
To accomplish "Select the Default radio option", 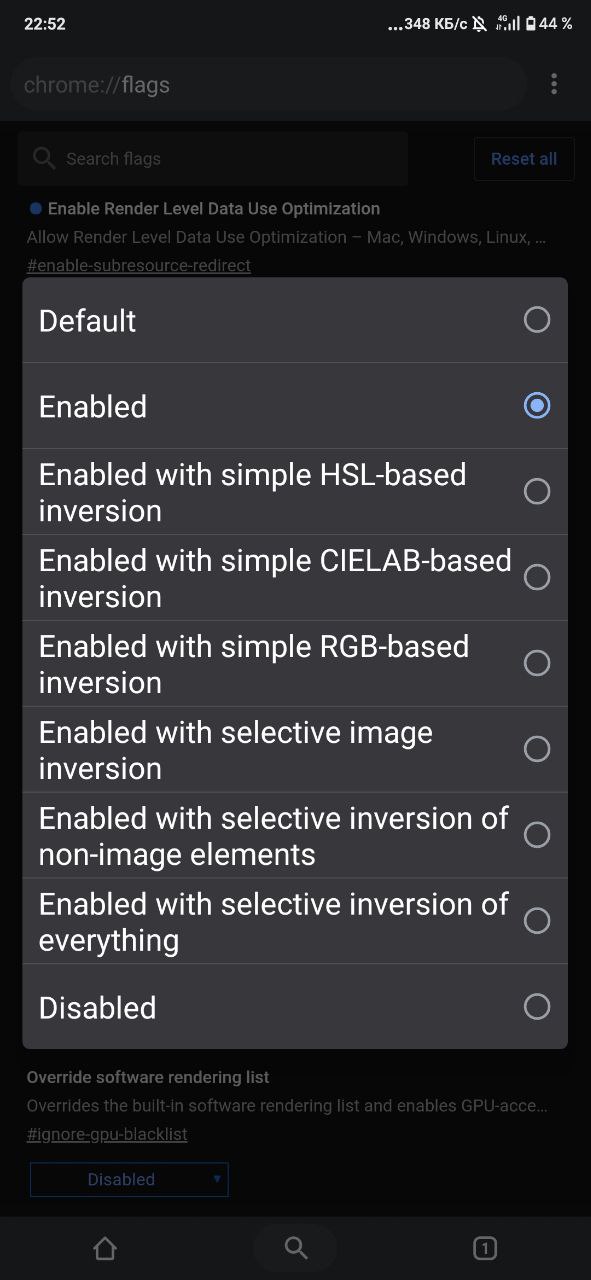I will pyautogui.click(x=295, y=320).
